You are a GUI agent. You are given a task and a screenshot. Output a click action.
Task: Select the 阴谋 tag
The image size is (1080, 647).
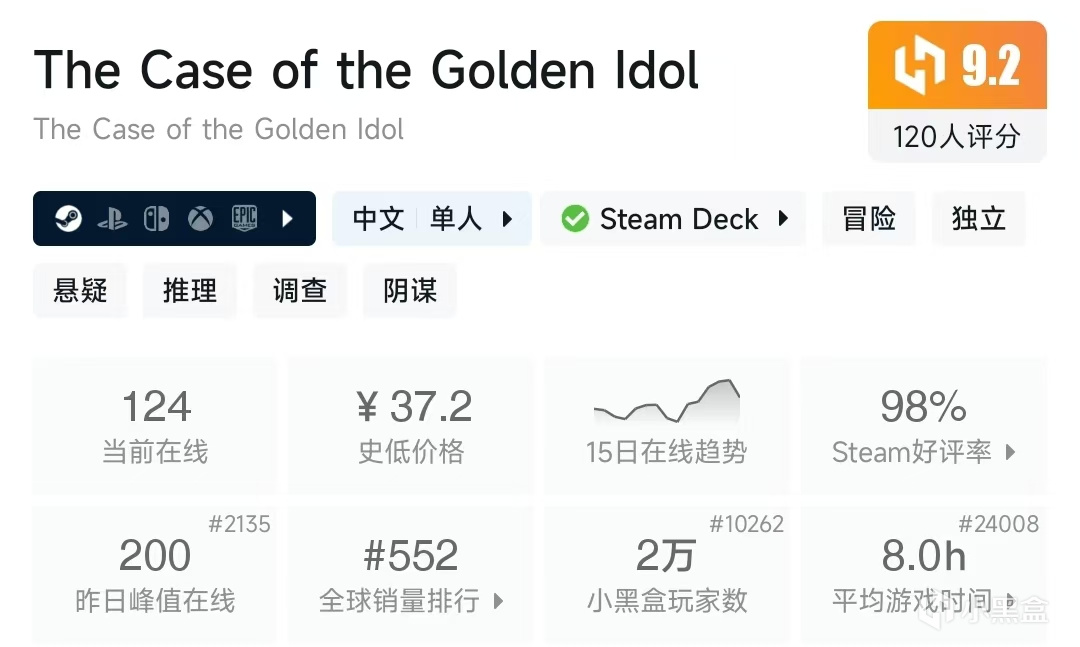[x=410, y=291]
